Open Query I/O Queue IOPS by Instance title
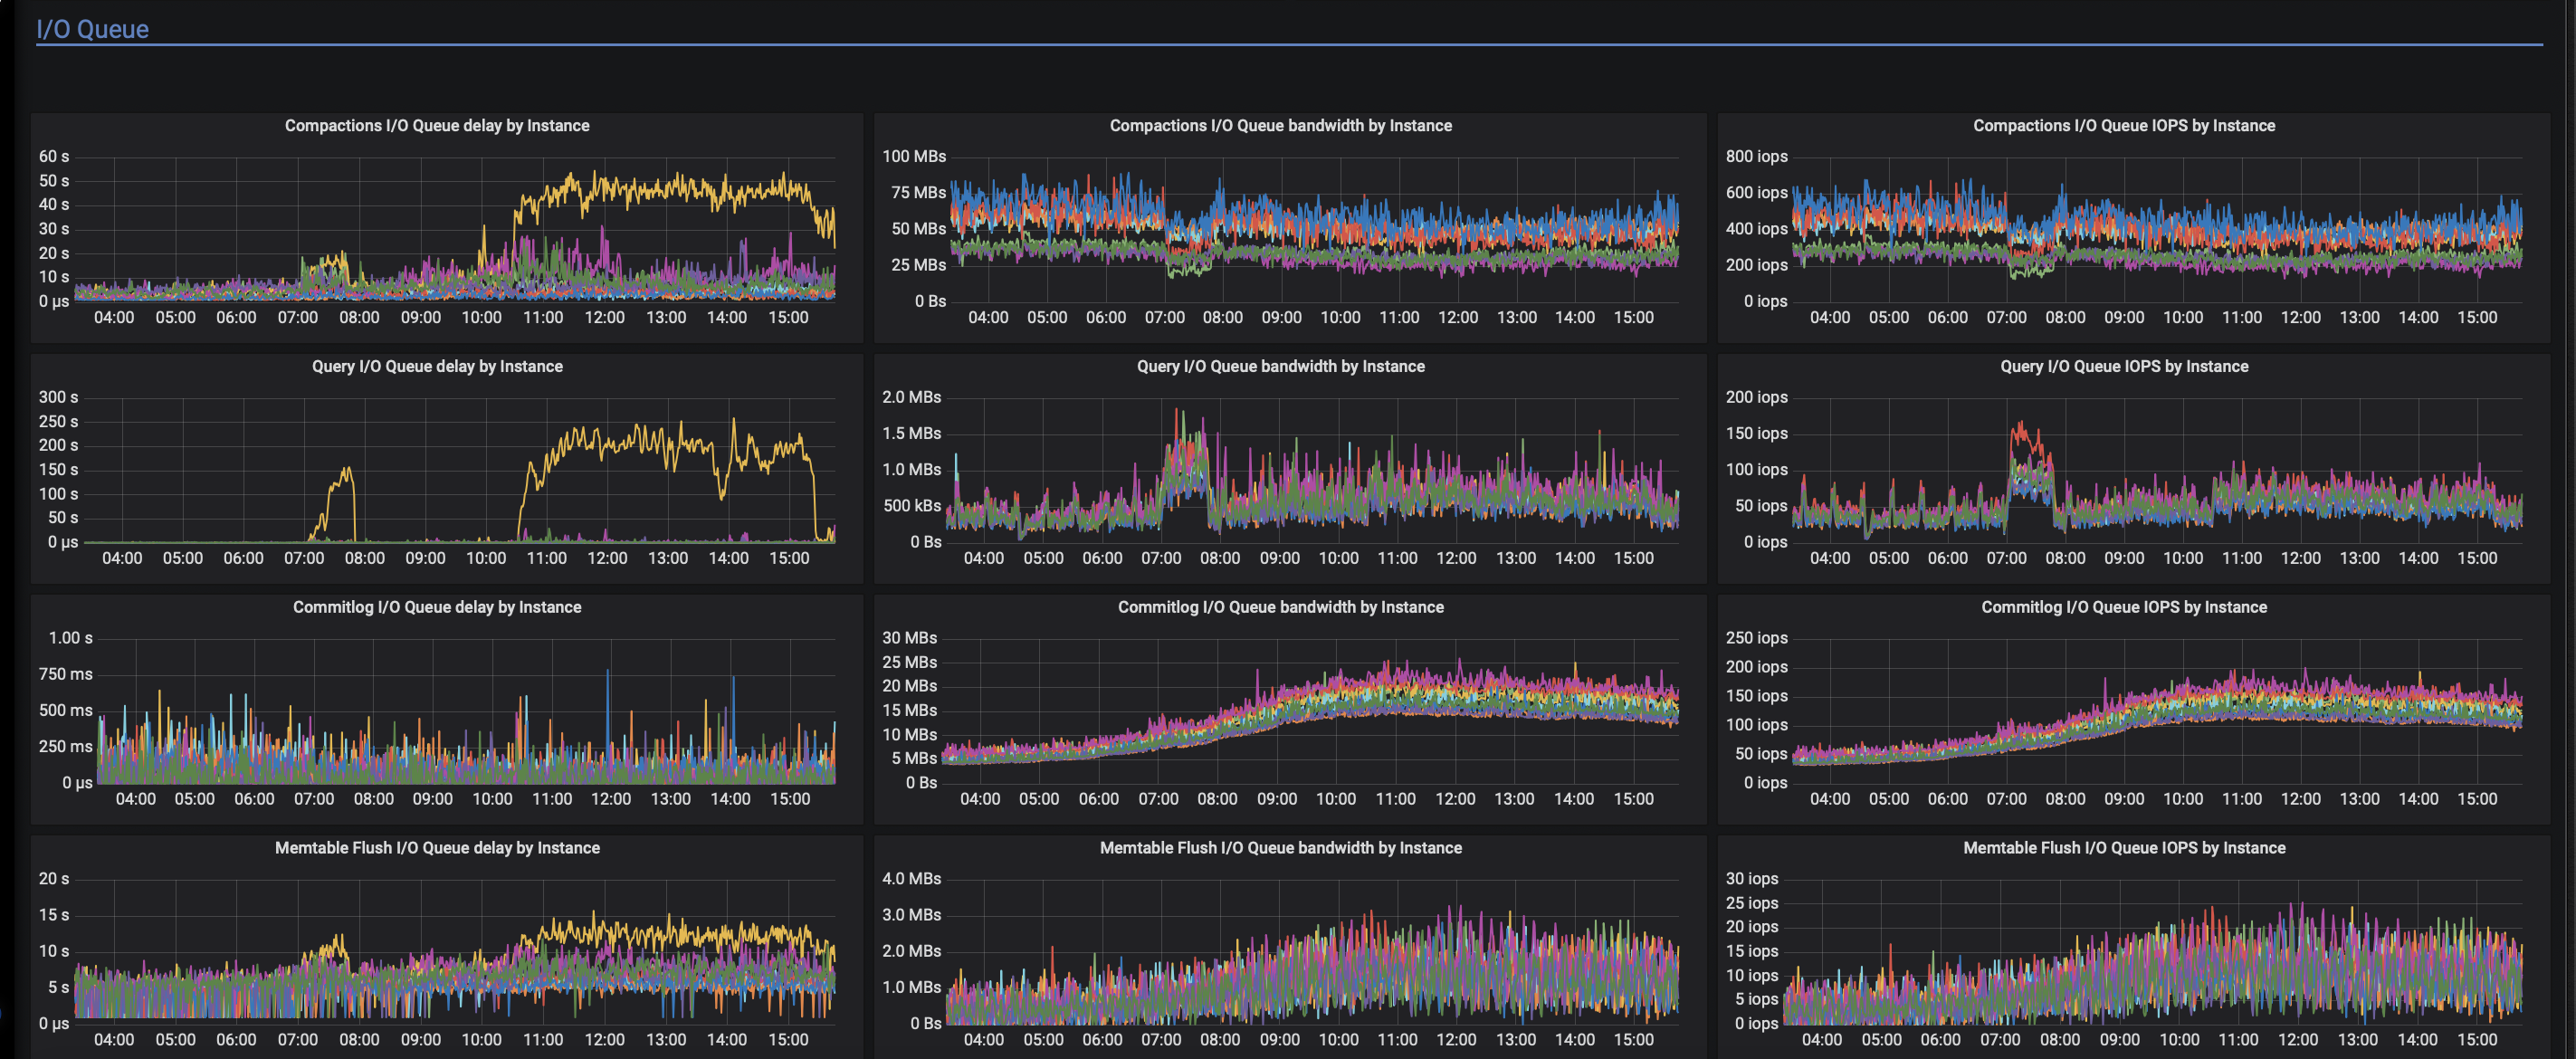The image size is (2576, 1059). [x=2124, y=367]
